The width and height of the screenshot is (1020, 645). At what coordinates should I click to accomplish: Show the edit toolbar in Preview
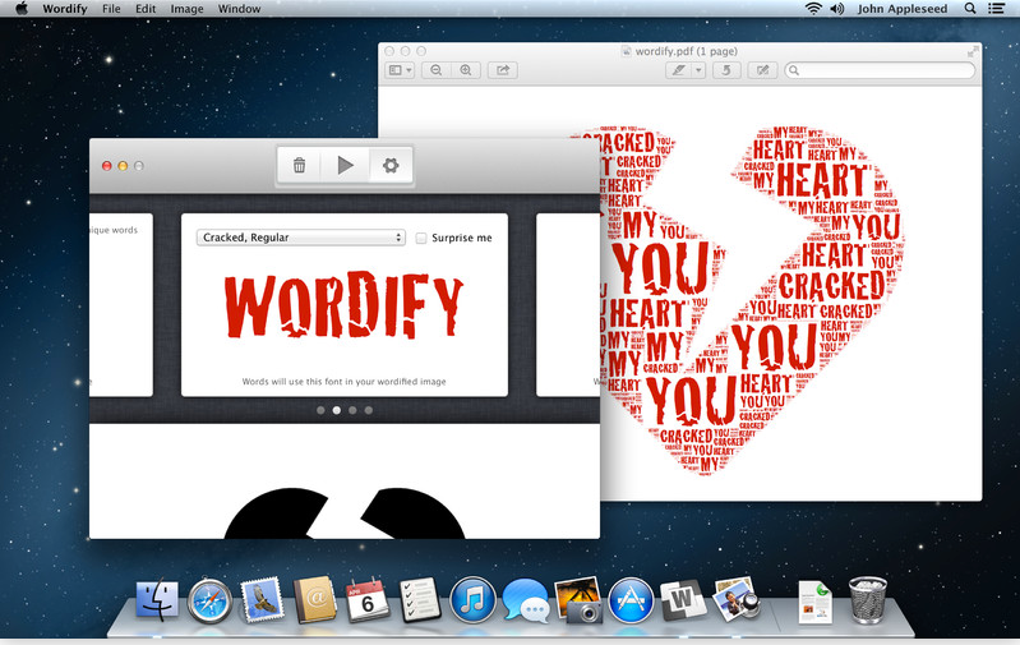pyautogui.click(x=762, y=70)
